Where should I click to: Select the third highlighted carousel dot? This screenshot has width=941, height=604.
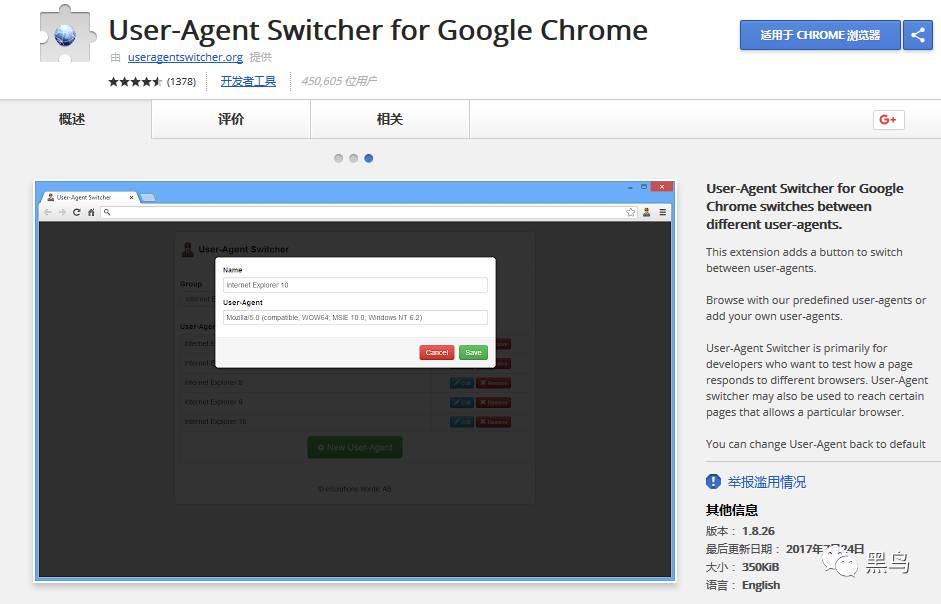(x=368, y=159)
